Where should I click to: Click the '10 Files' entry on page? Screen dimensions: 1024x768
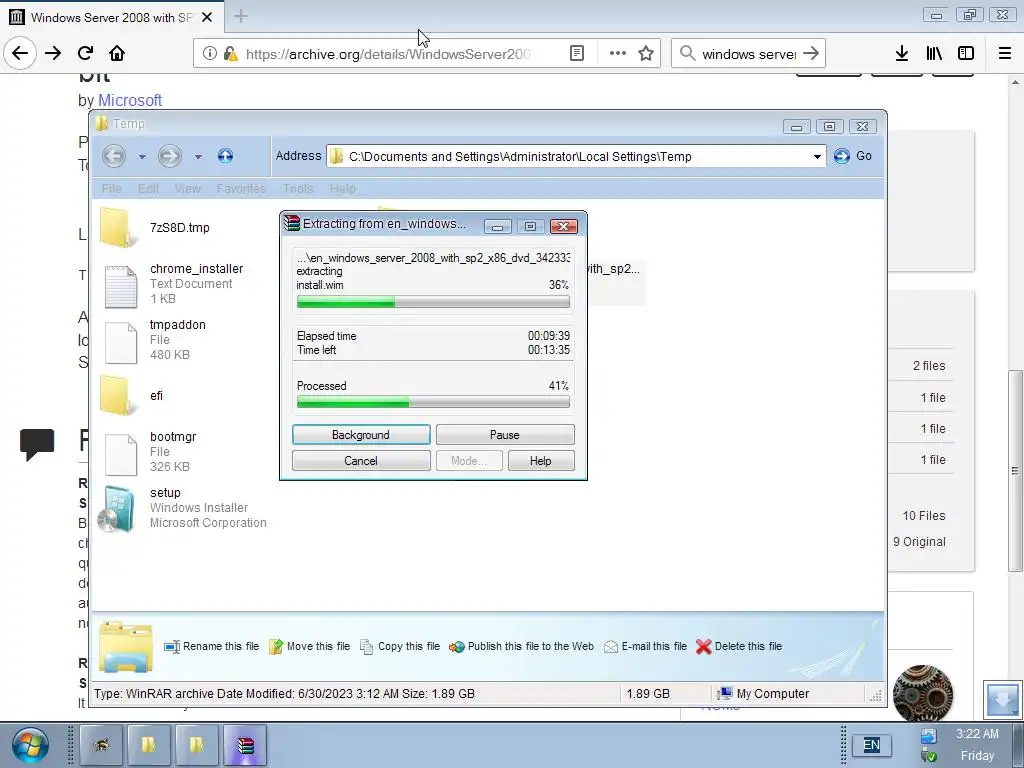923,516
